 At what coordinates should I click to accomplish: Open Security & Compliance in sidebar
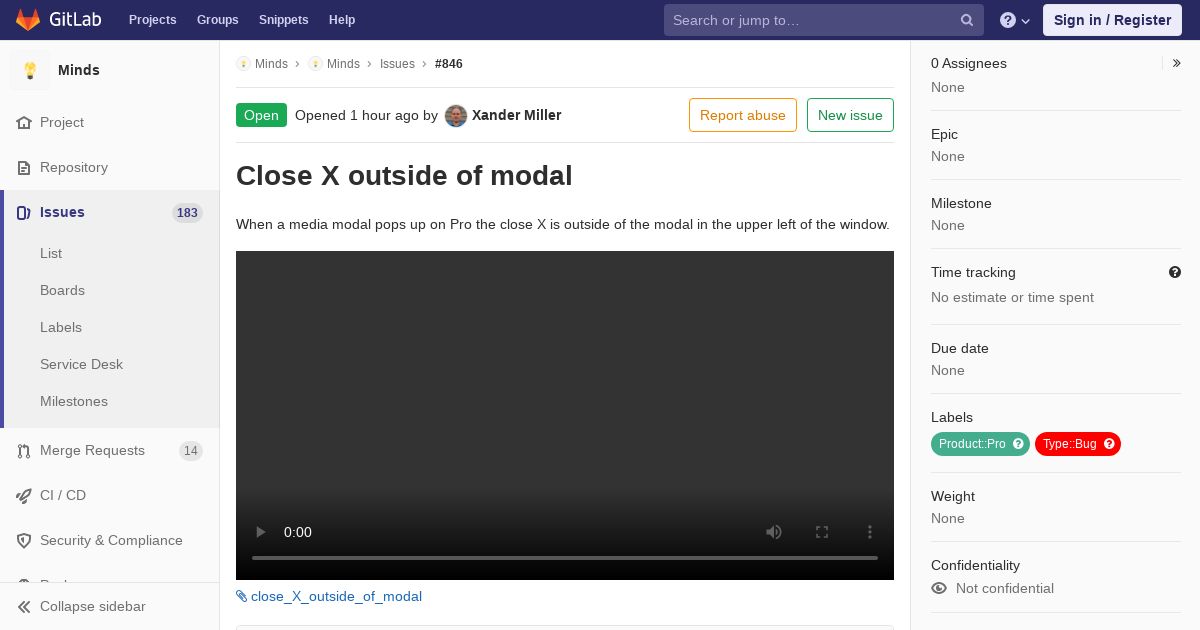point(110,540)
